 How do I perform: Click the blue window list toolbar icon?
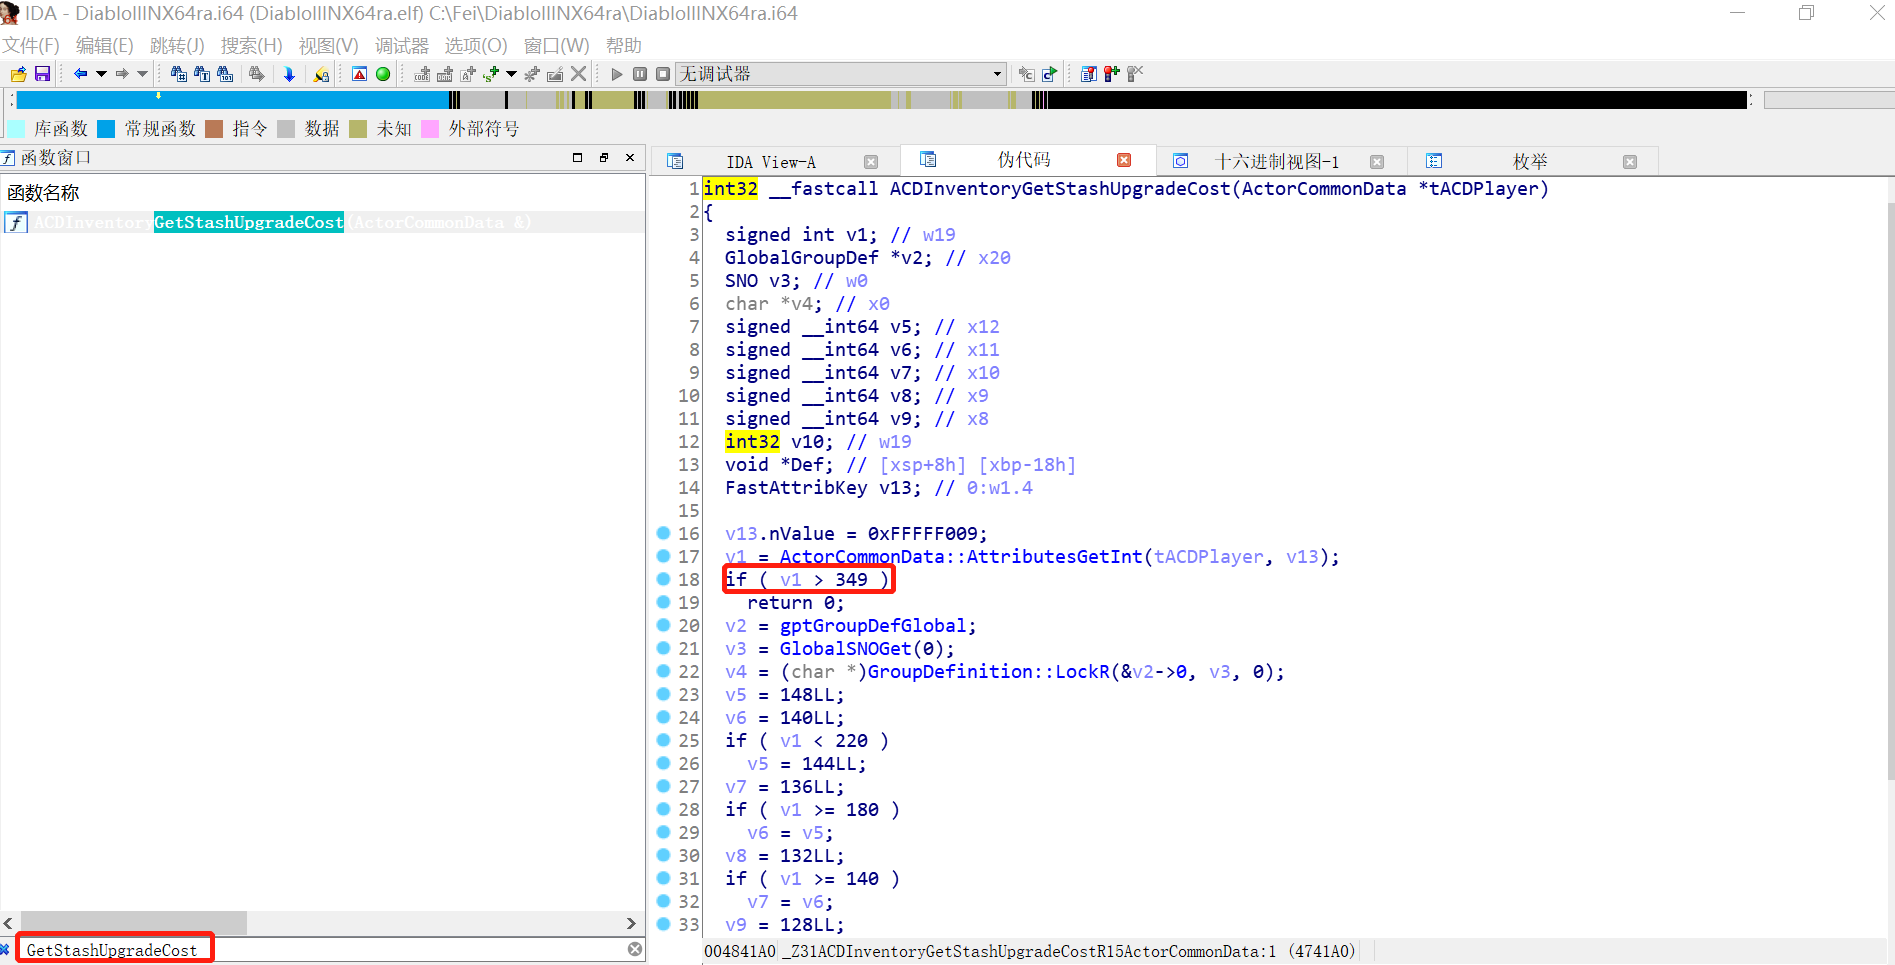pyautogui.click(x=1089, y=74)
